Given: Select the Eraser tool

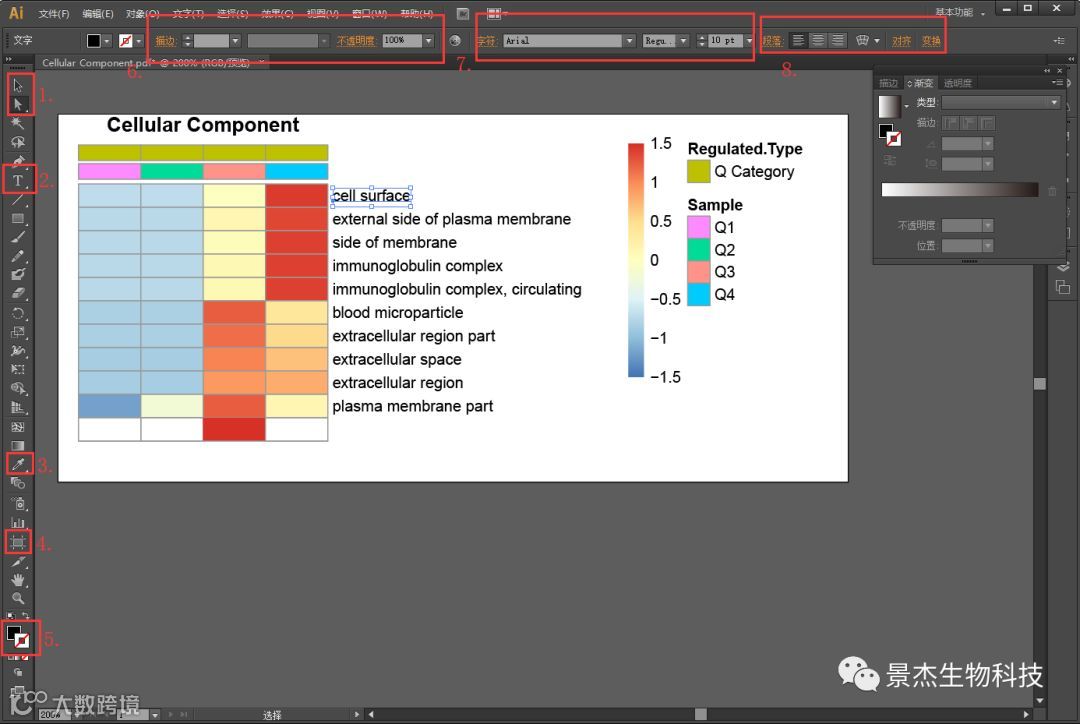Looking at the screenshot, I should click(x=18, y=293).
